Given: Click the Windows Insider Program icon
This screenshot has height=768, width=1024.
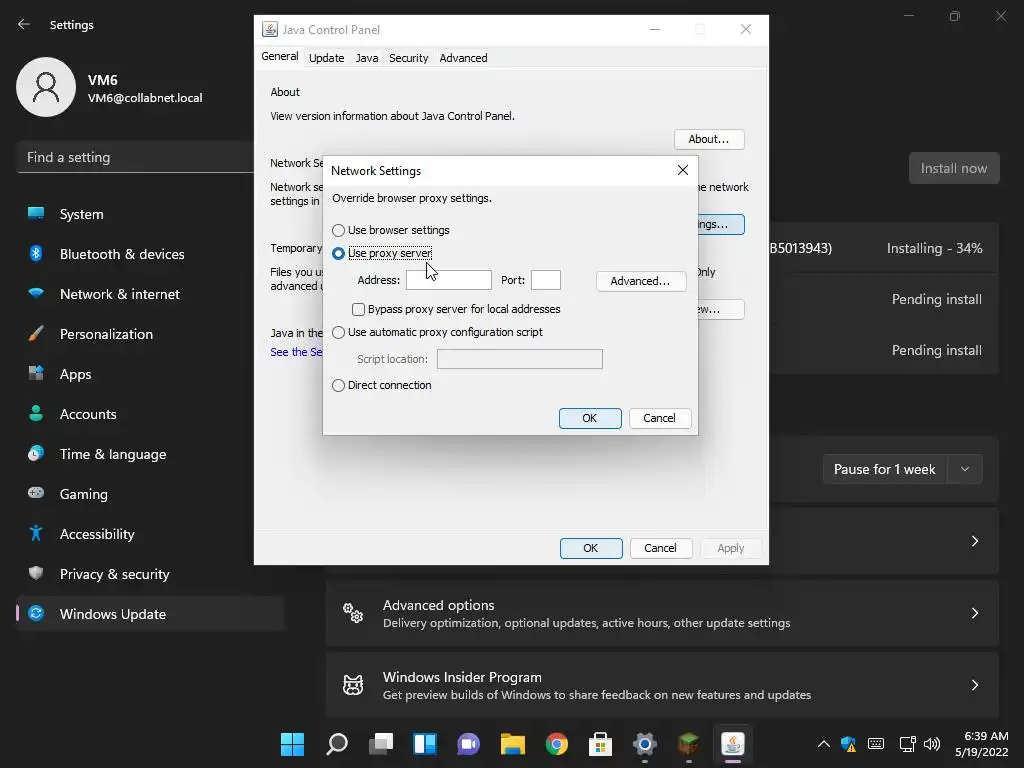Looking at the screenshot, I should [x=353, y=685].
